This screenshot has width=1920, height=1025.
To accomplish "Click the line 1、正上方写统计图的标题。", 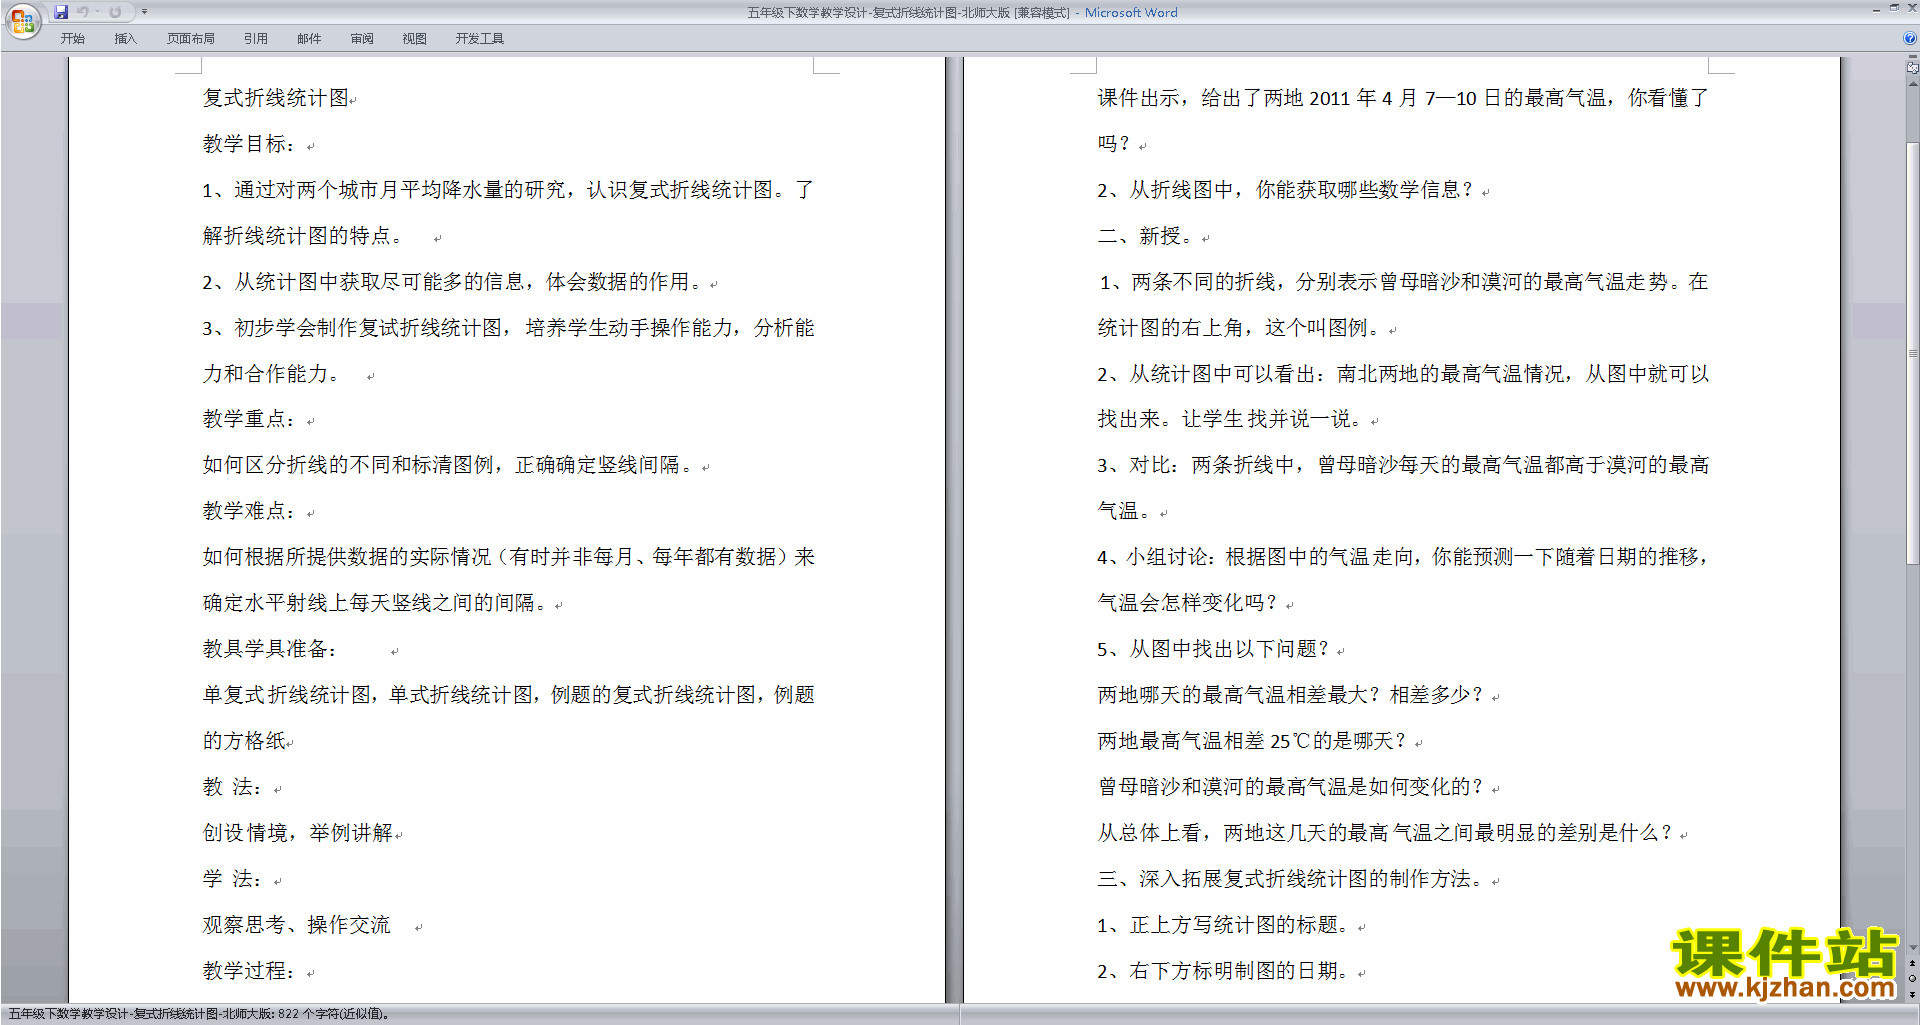I will 1225,925.
